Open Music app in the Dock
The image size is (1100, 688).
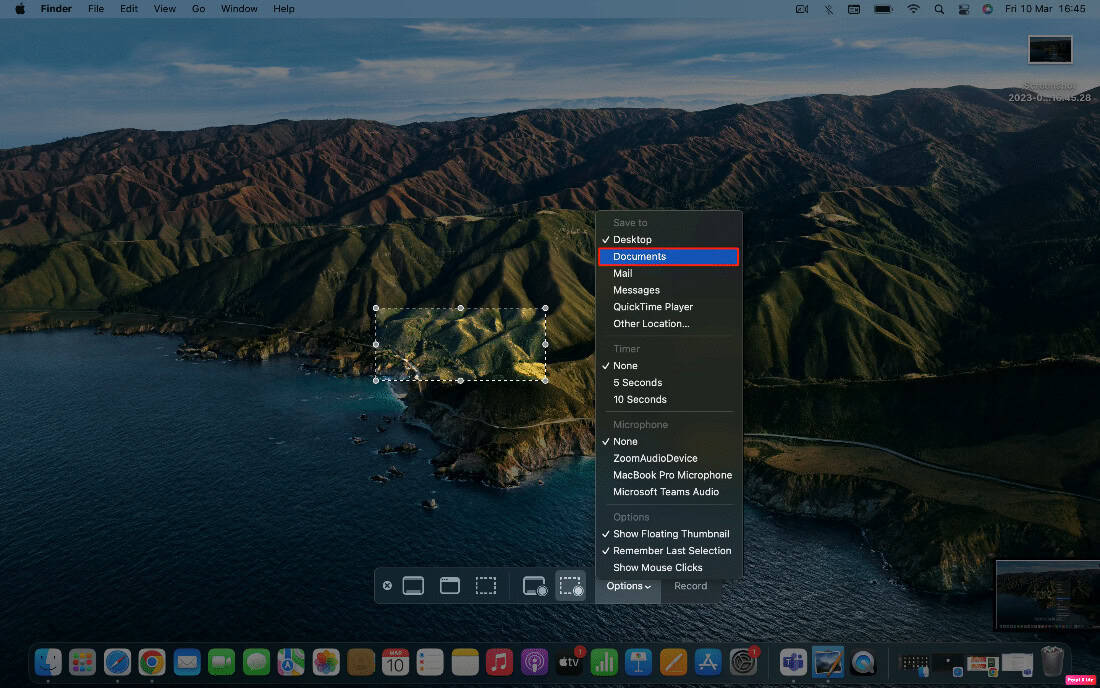click(499, 661)
